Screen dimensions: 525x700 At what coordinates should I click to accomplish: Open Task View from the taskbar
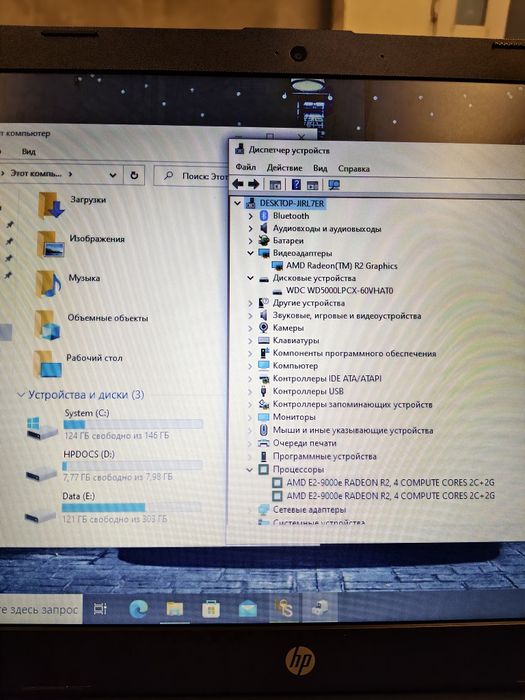(x=100, y=609)
